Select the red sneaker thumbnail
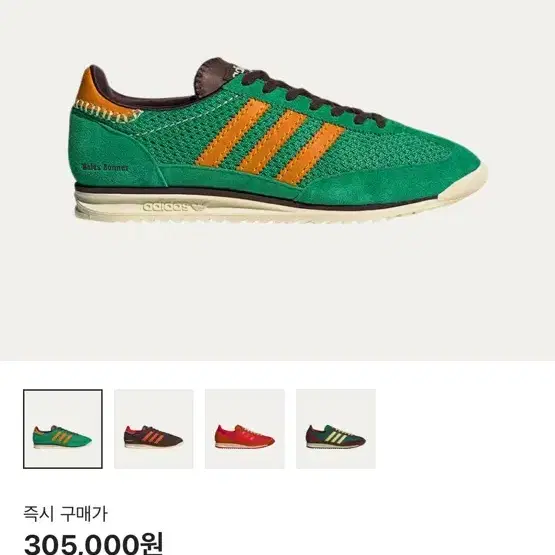 (x=245, y=429)
